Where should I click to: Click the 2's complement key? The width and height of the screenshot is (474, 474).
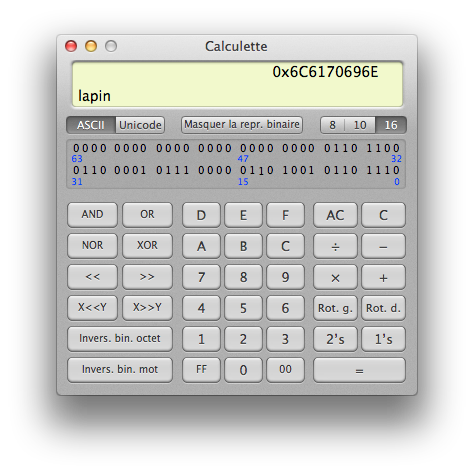[335, 339]
